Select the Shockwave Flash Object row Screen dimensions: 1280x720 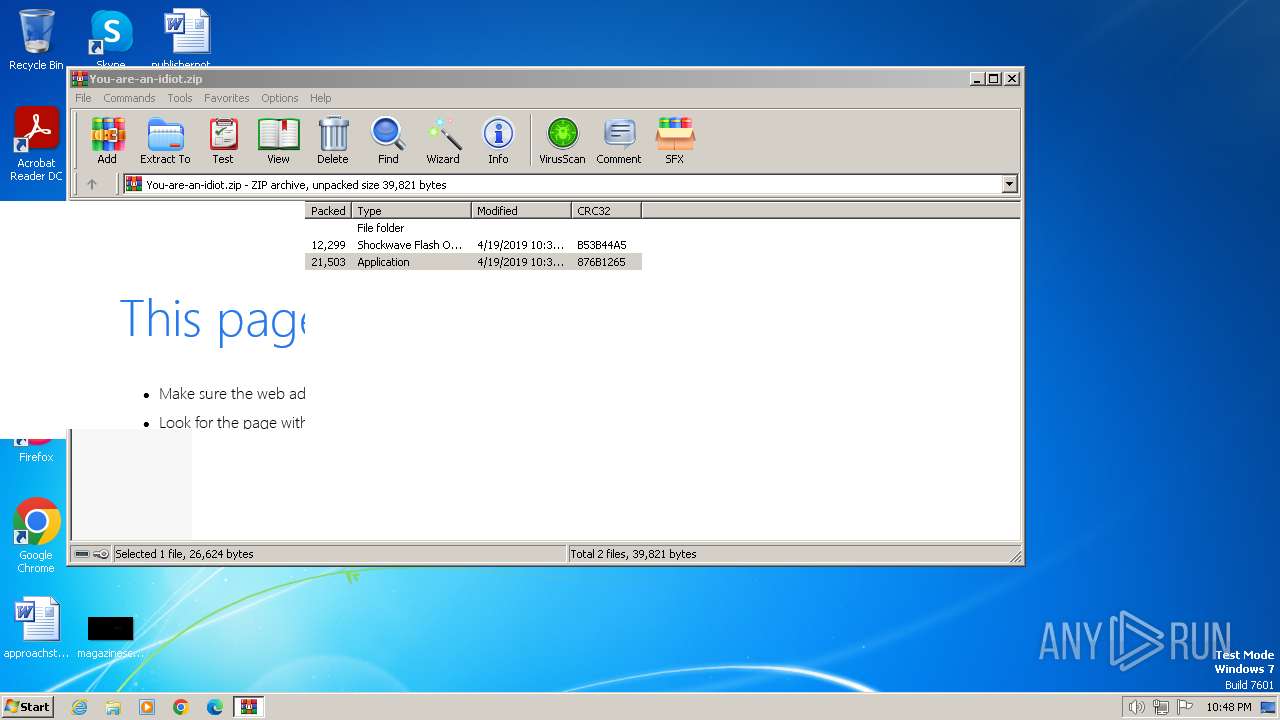[x=473, y=245]
